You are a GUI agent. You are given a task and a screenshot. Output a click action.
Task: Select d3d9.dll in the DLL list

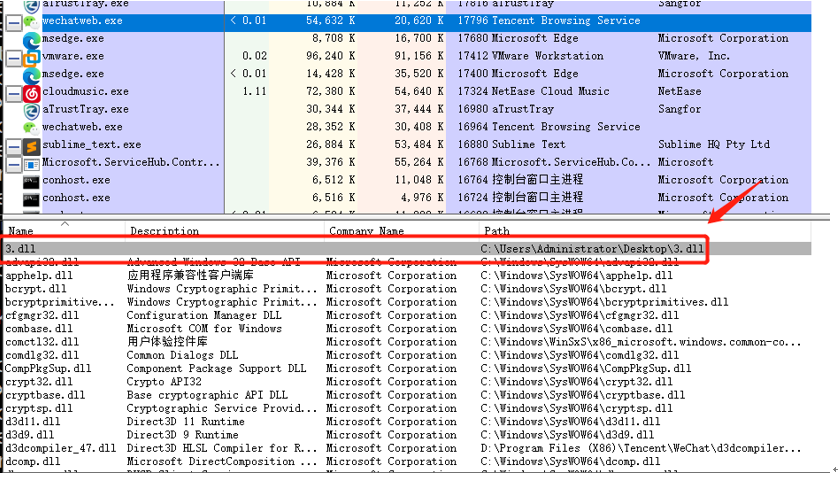(29, 435)
